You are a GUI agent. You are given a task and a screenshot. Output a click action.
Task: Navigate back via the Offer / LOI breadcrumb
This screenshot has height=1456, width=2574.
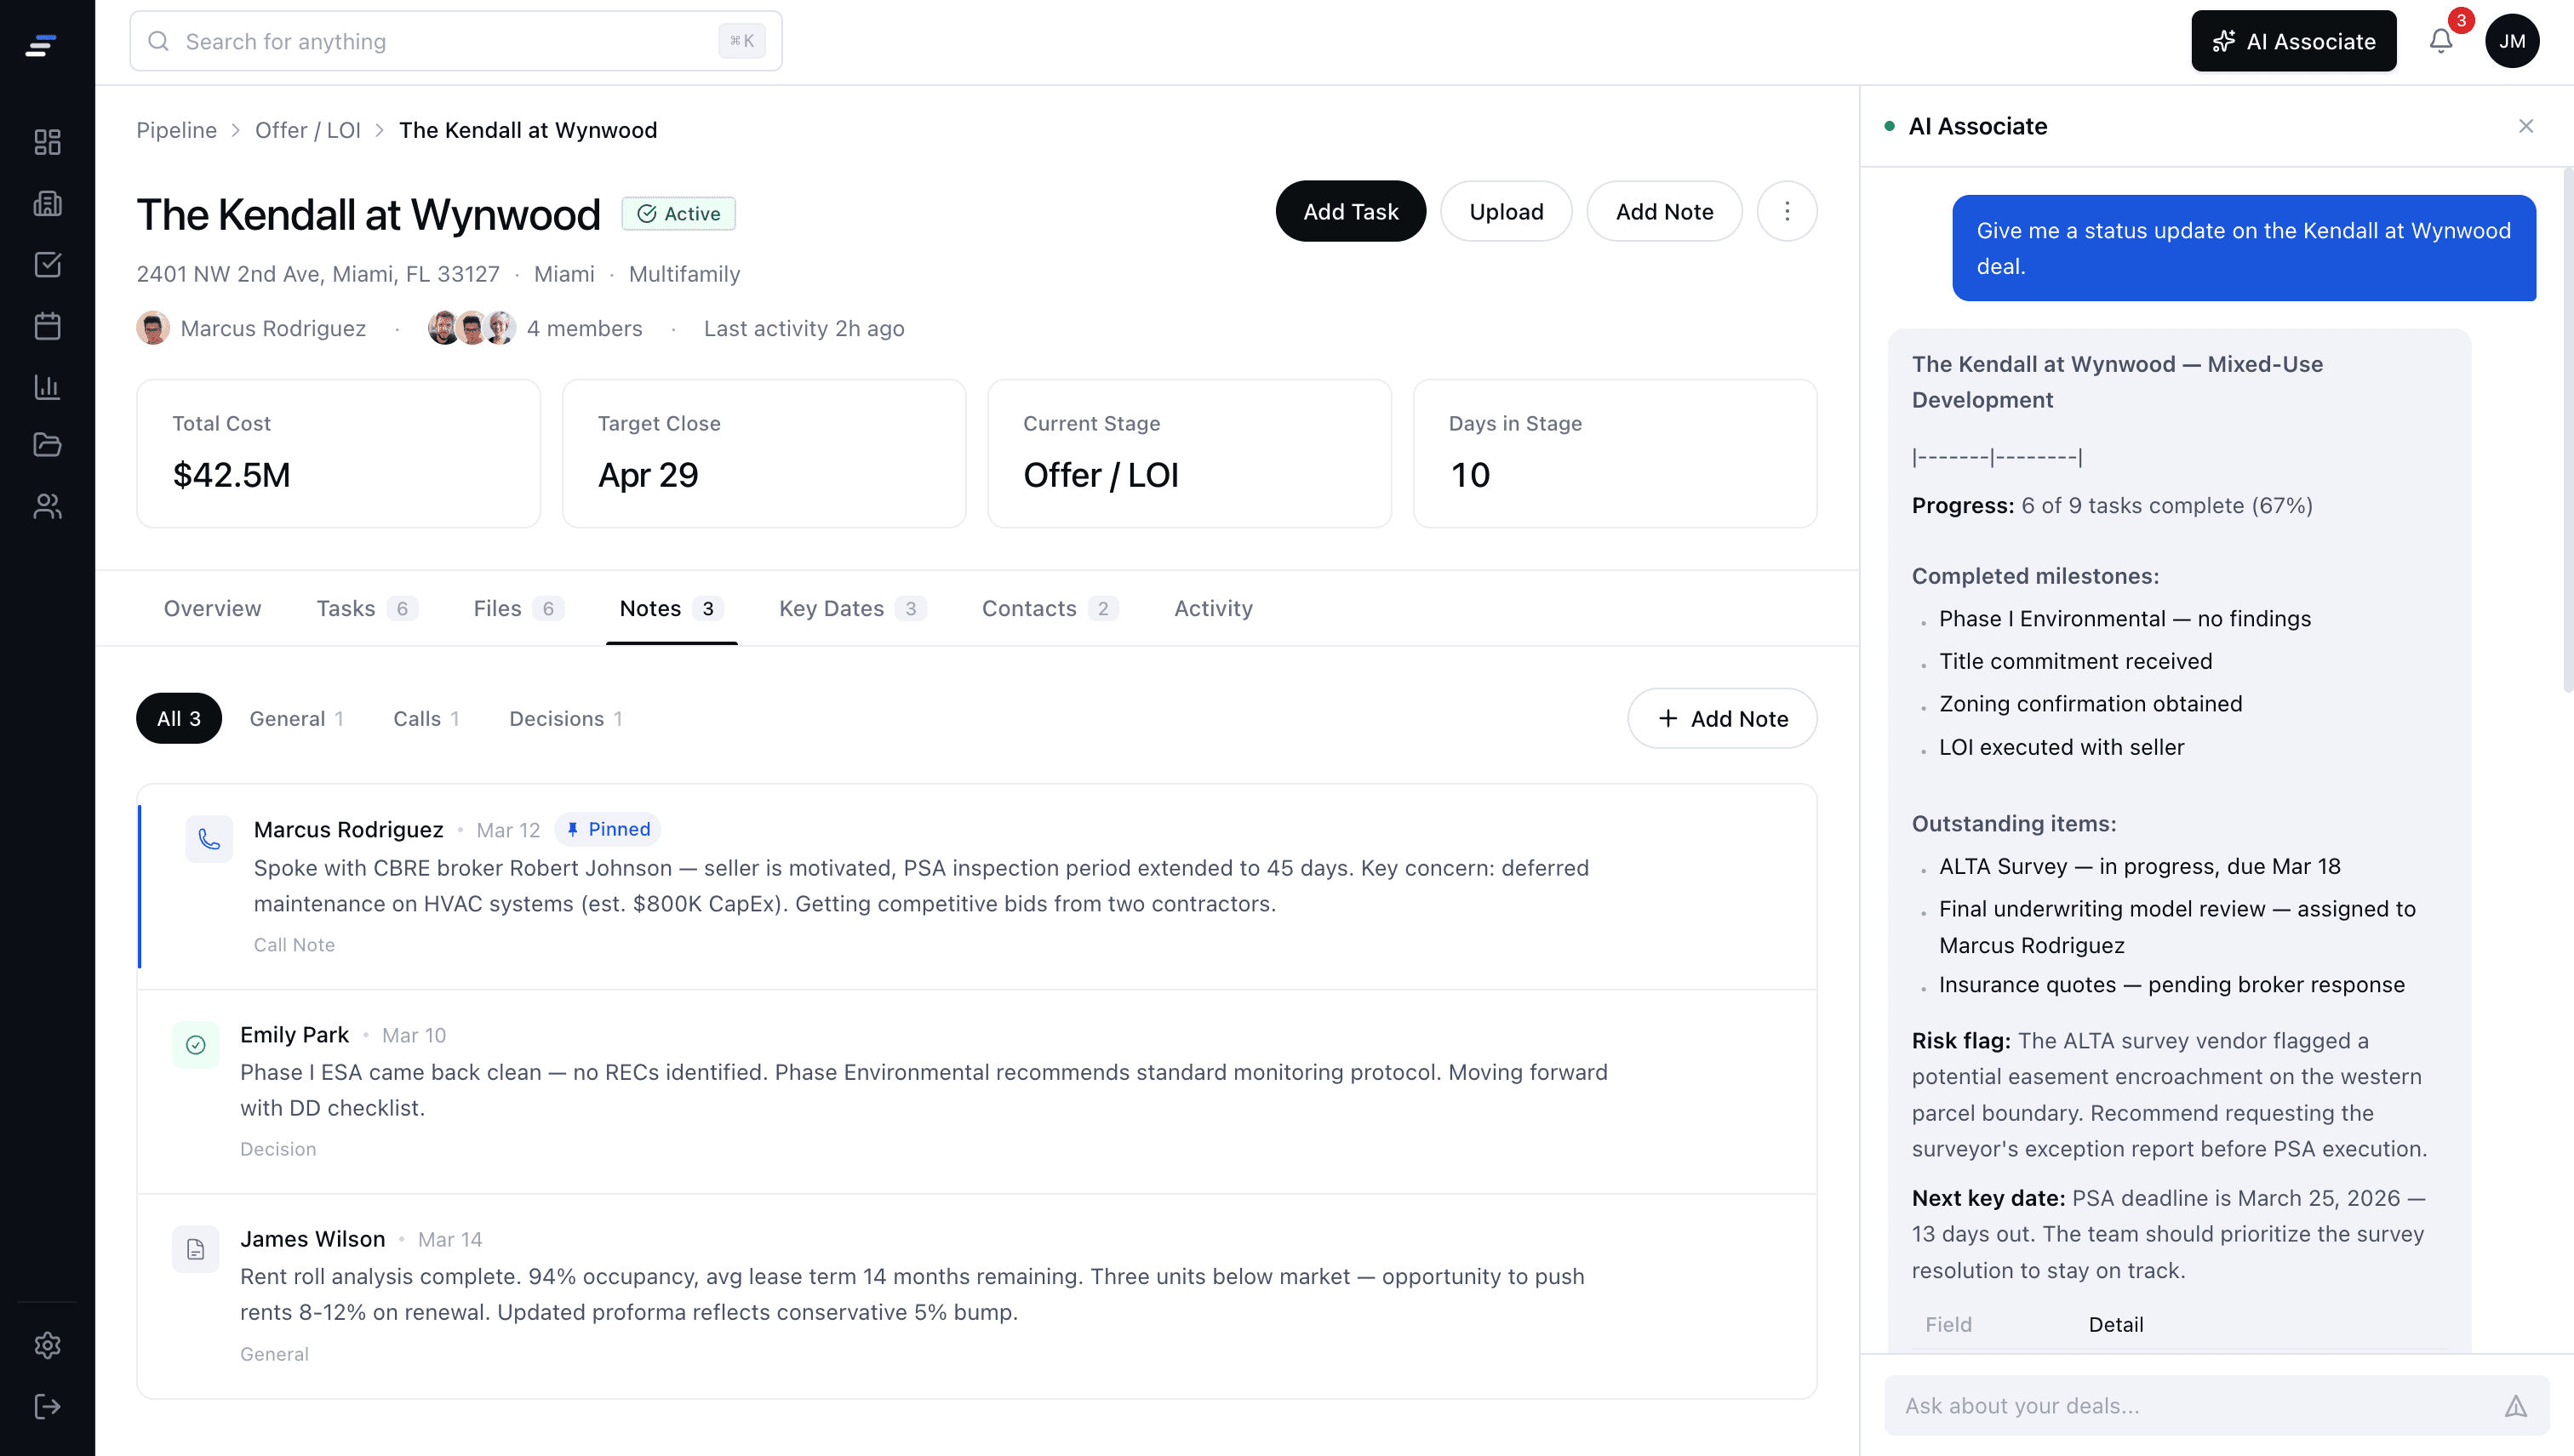307,130
